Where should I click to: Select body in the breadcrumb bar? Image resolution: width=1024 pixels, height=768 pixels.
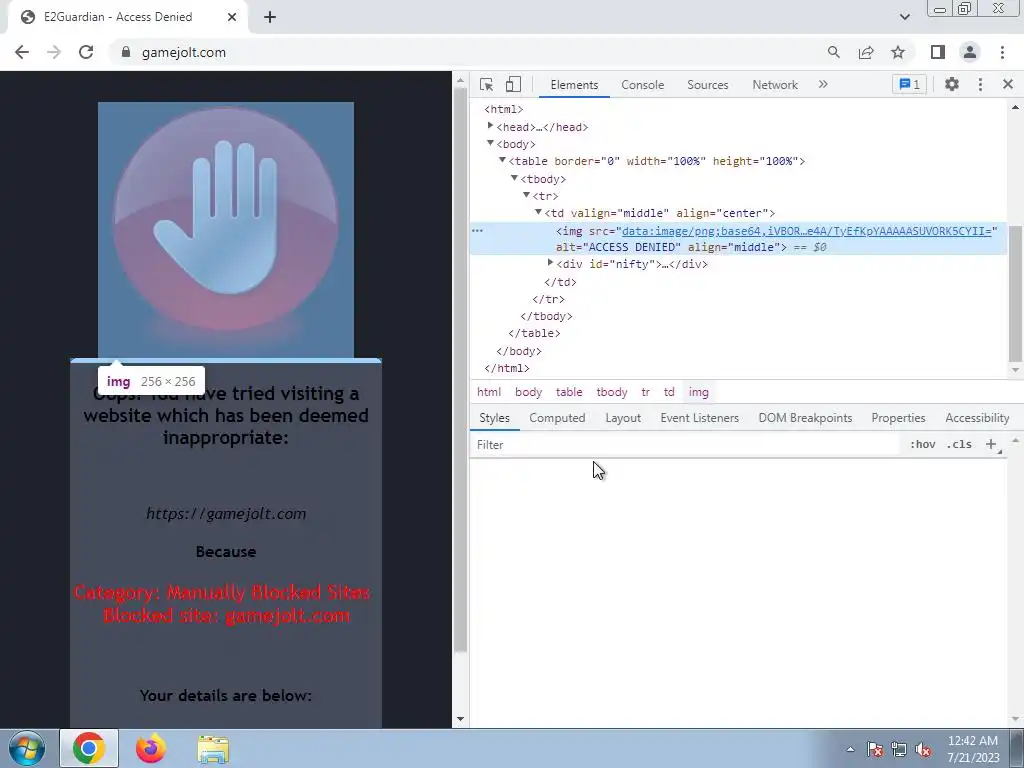click(x=528, y=392)
